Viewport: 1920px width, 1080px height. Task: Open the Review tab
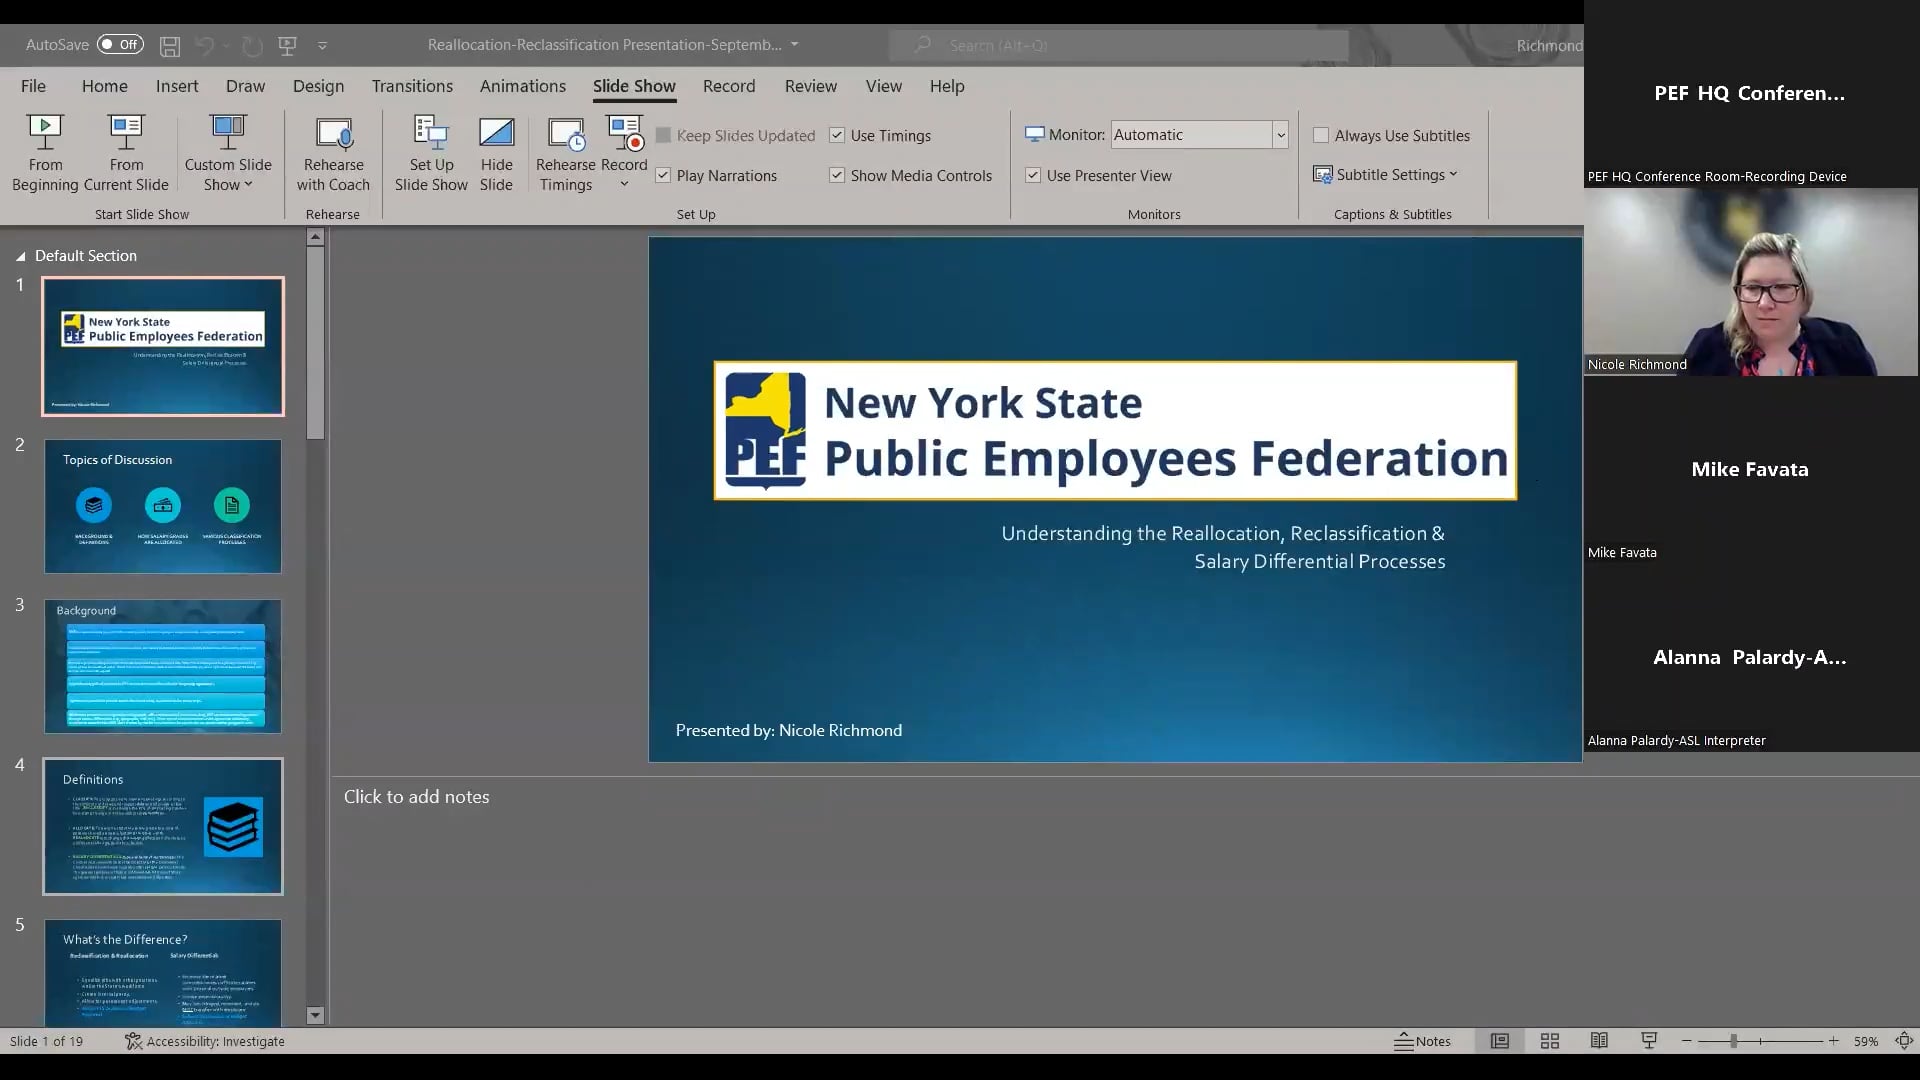click(811, 86)
